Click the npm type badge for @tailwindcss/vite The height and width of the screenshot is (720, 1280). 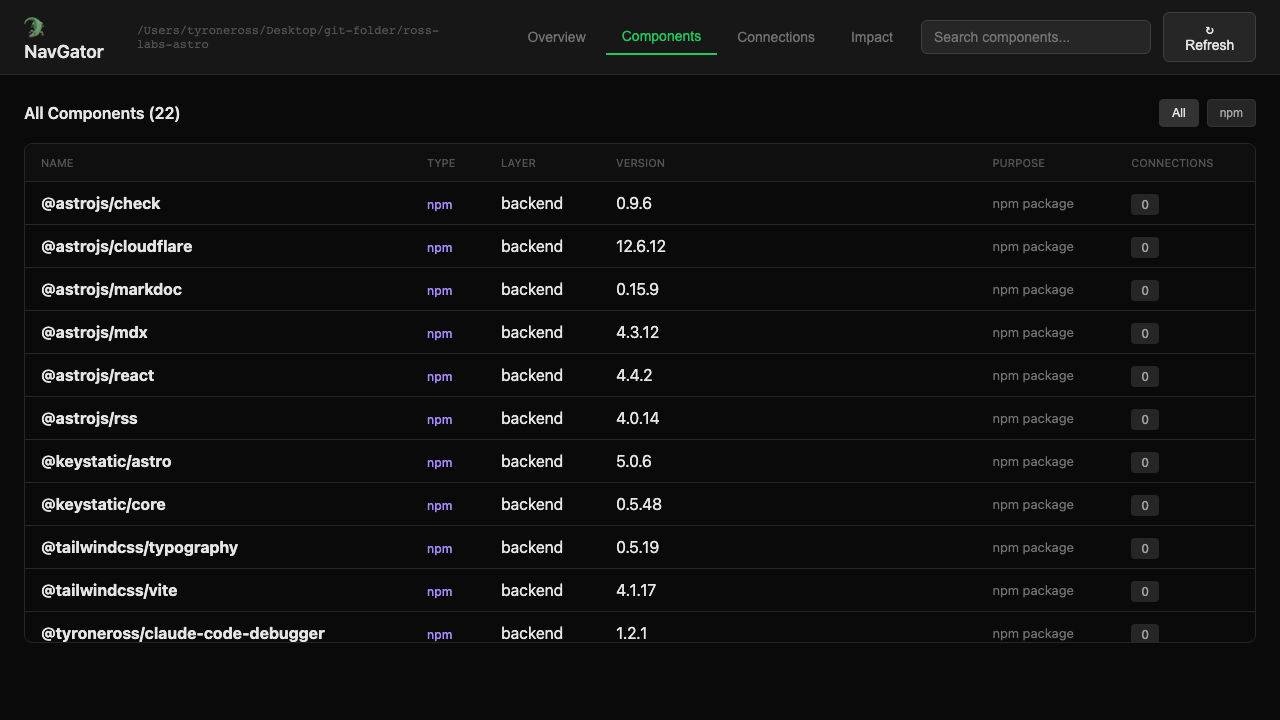(439, 592)
